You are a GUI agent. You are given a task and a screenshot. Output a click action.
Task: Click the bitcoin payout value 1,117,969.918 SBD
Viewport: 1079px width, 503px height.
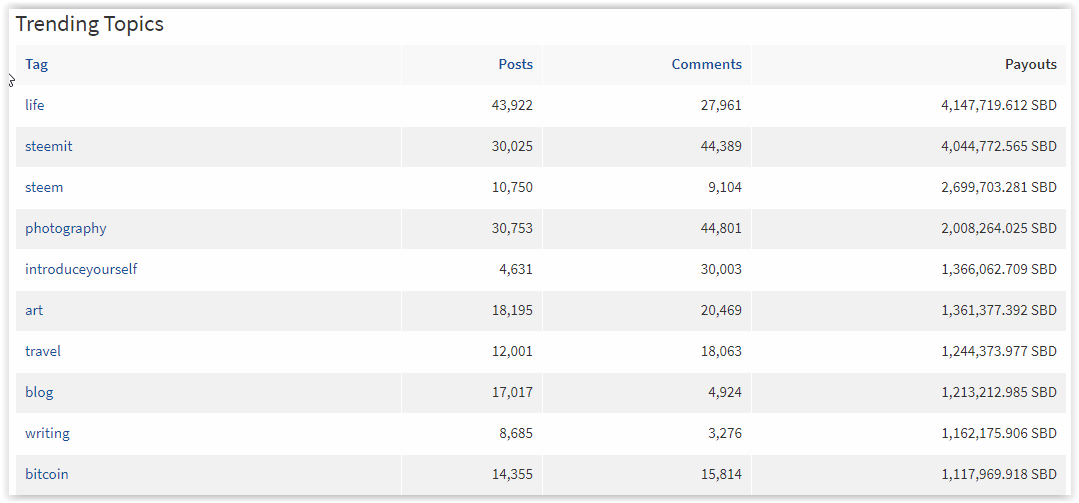[x=998, y=474]
